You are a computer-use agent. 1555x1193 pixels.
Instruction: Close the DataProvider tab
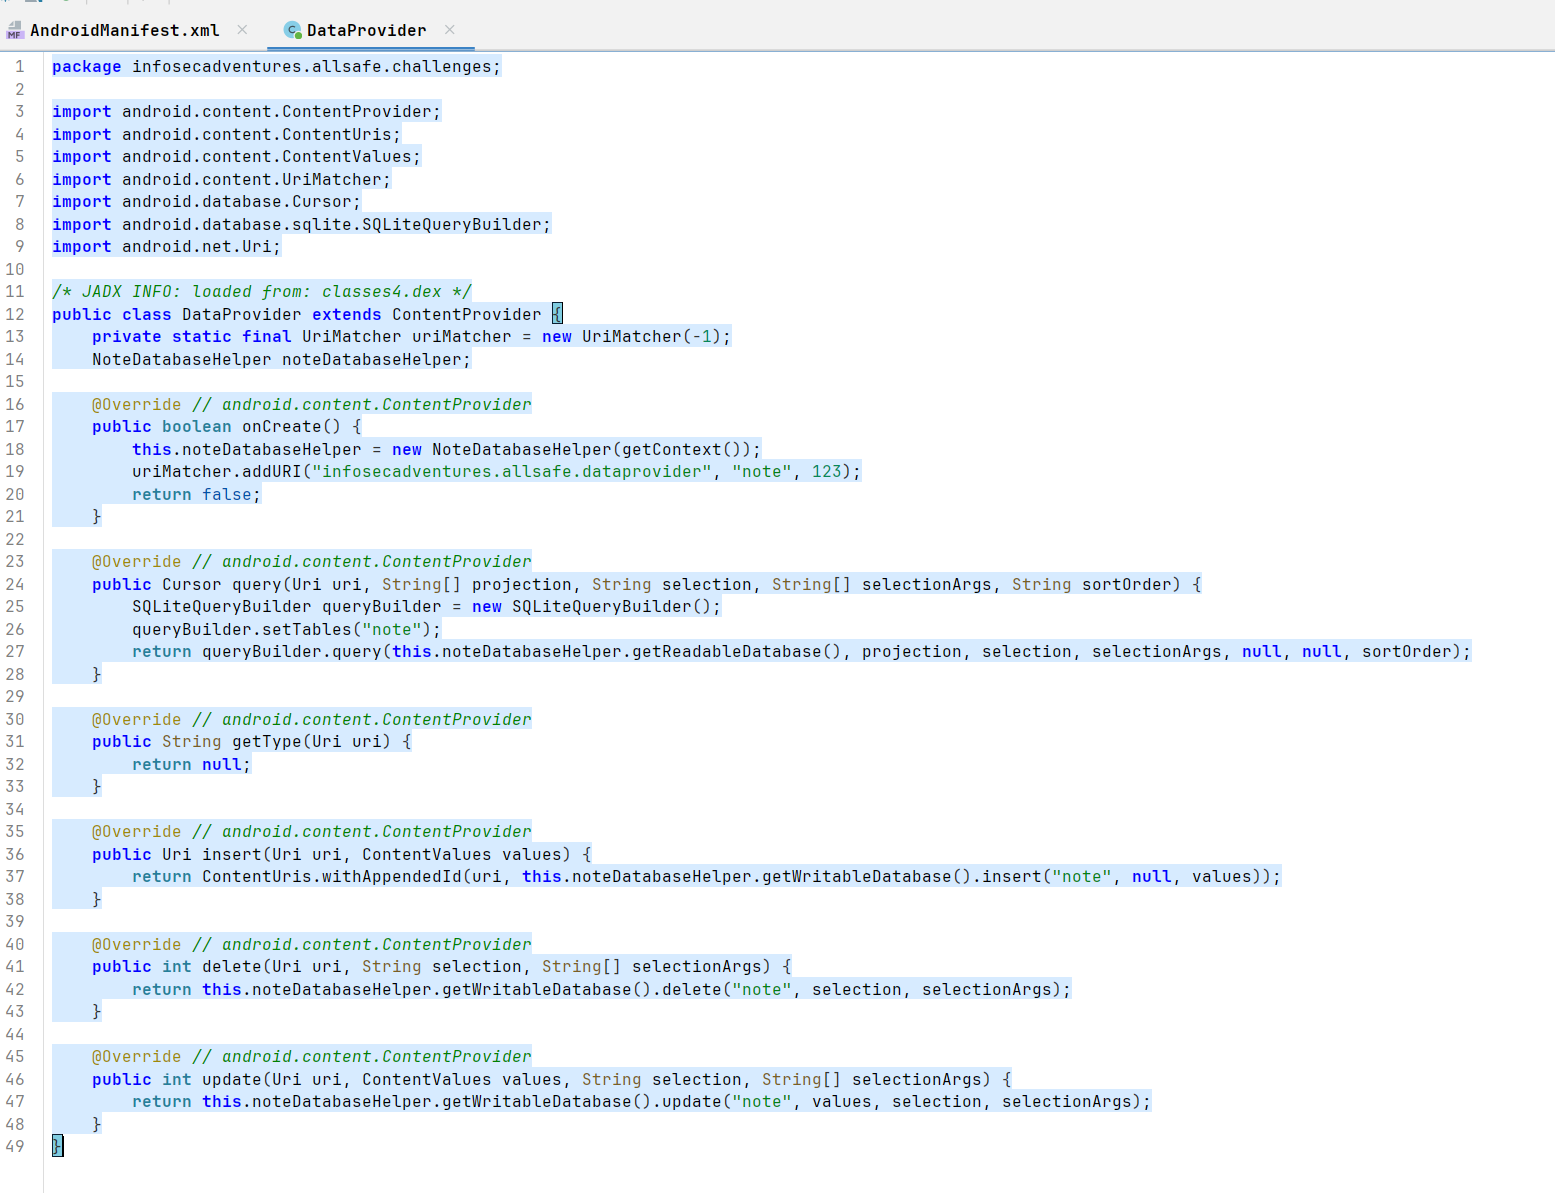(x=450, y=30)
